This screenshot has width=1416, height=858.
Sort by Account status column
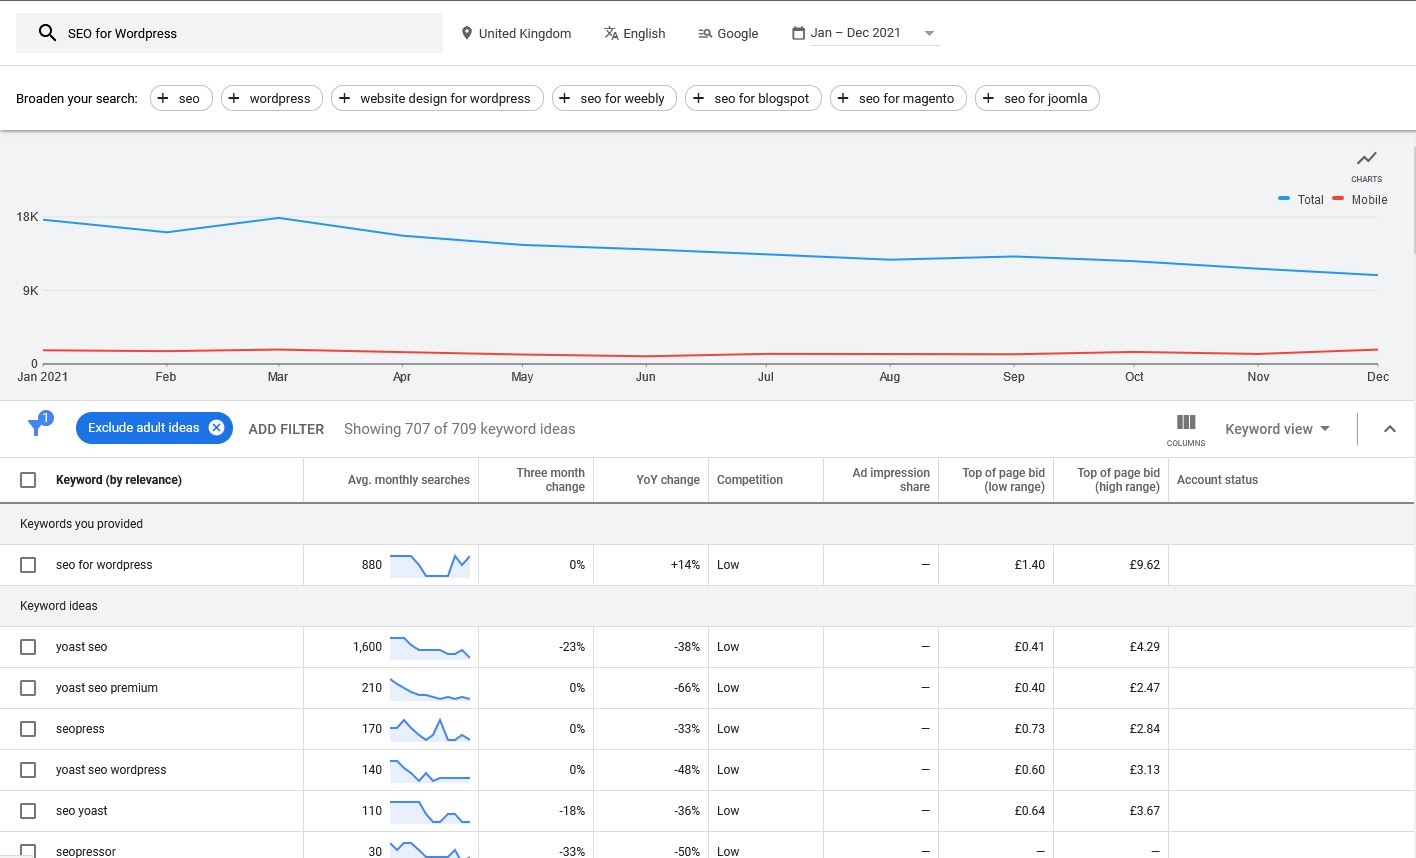pyautogui.click(x=1217, y=480)
